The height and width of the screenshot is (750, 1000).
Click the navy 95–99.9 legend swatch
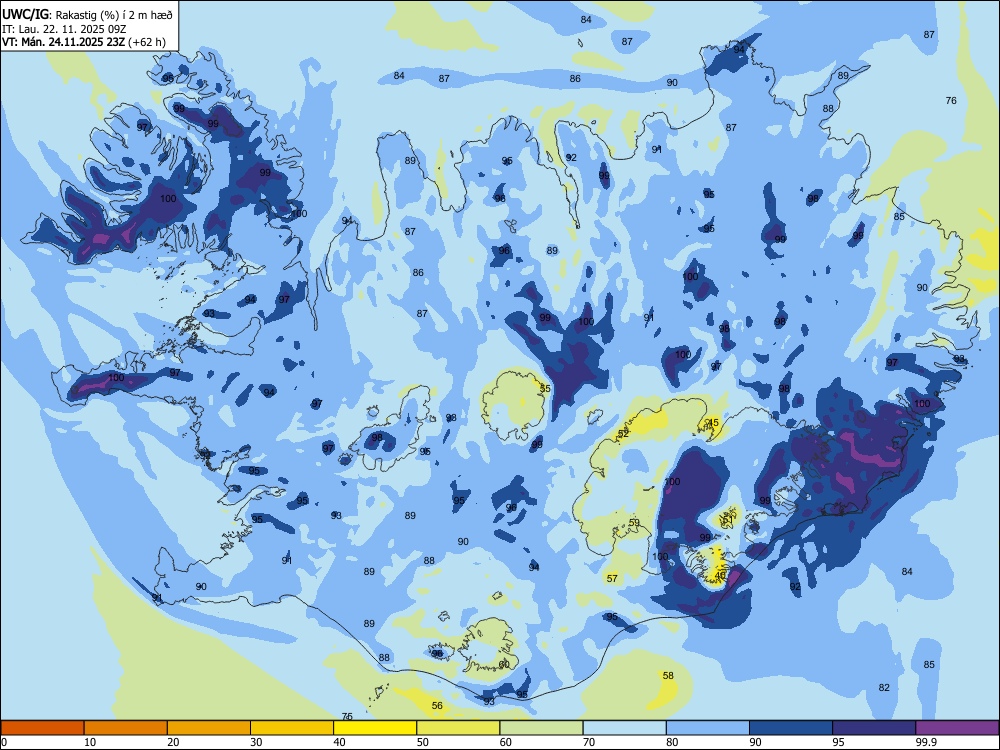tap(874, 728)
